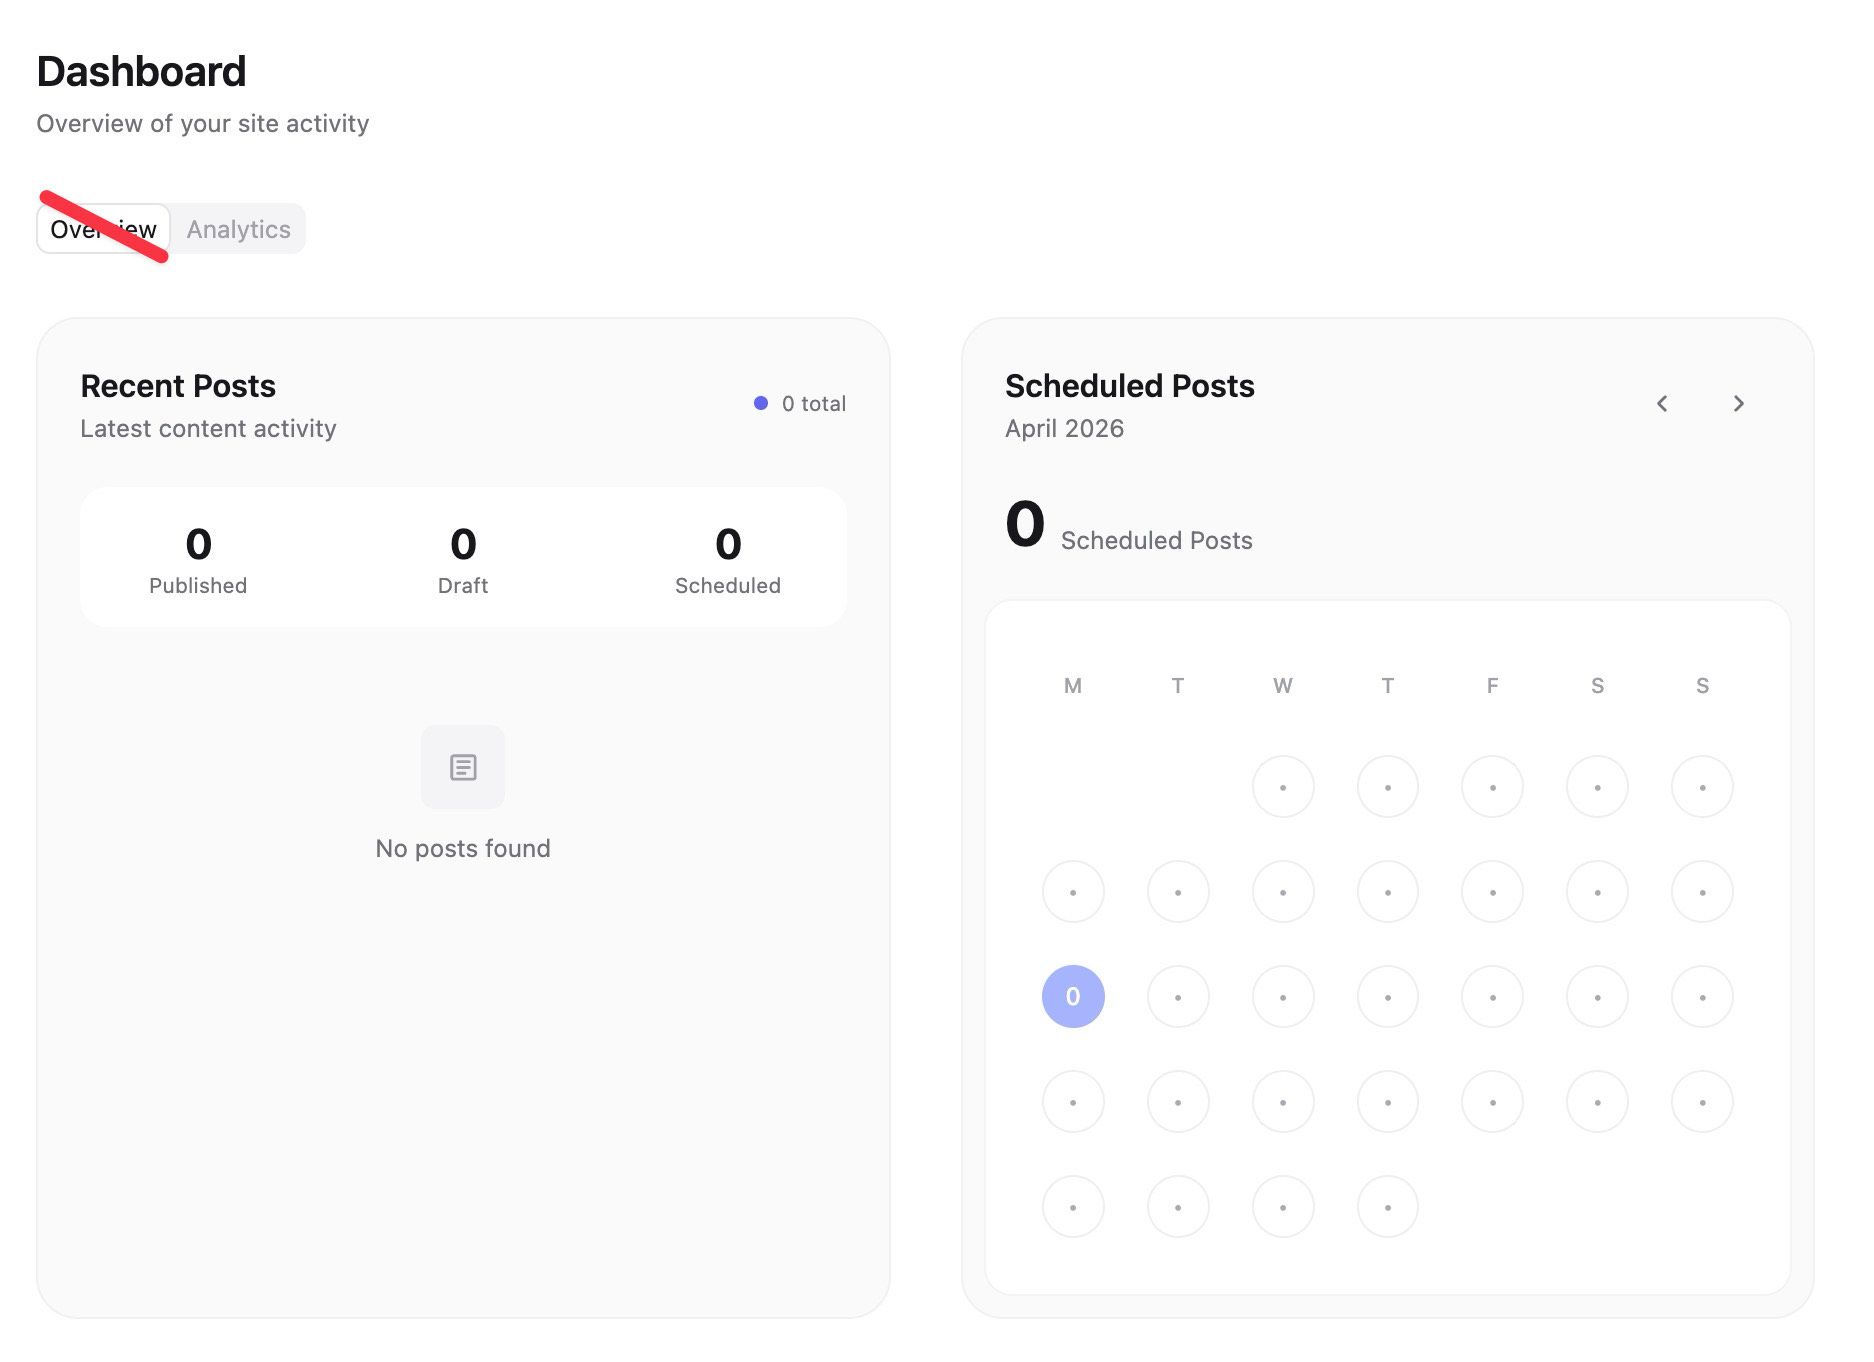
Task: Click the document icon above No posts found
Action: [463, 767]
